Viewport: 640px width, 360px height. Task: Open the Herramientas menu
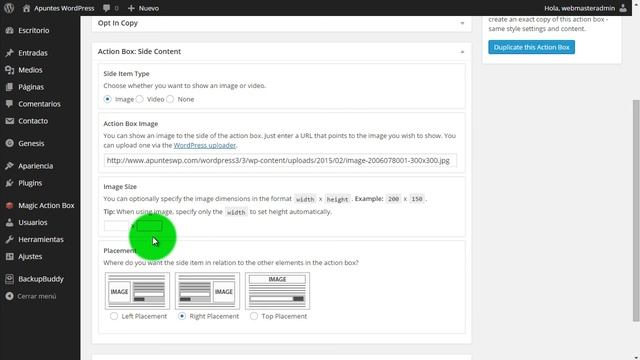tap(40, 240)
